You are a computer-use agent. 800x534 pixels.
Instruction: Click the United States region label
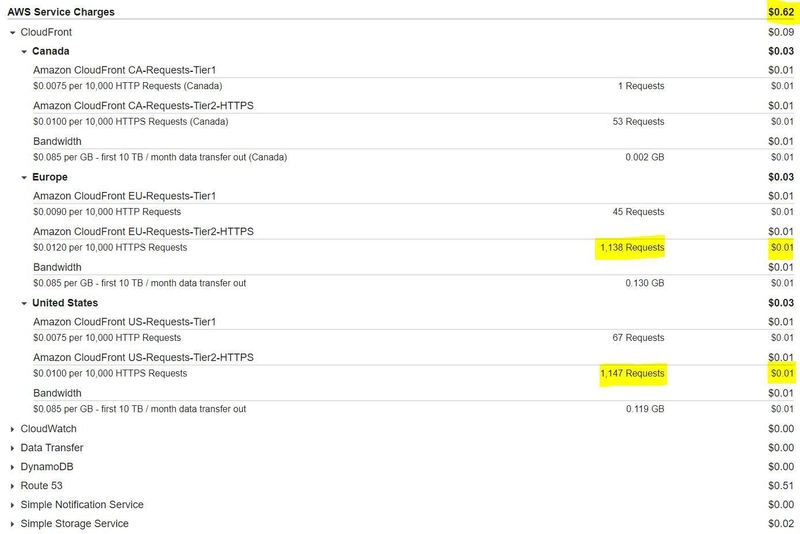[x=65, y=303]
